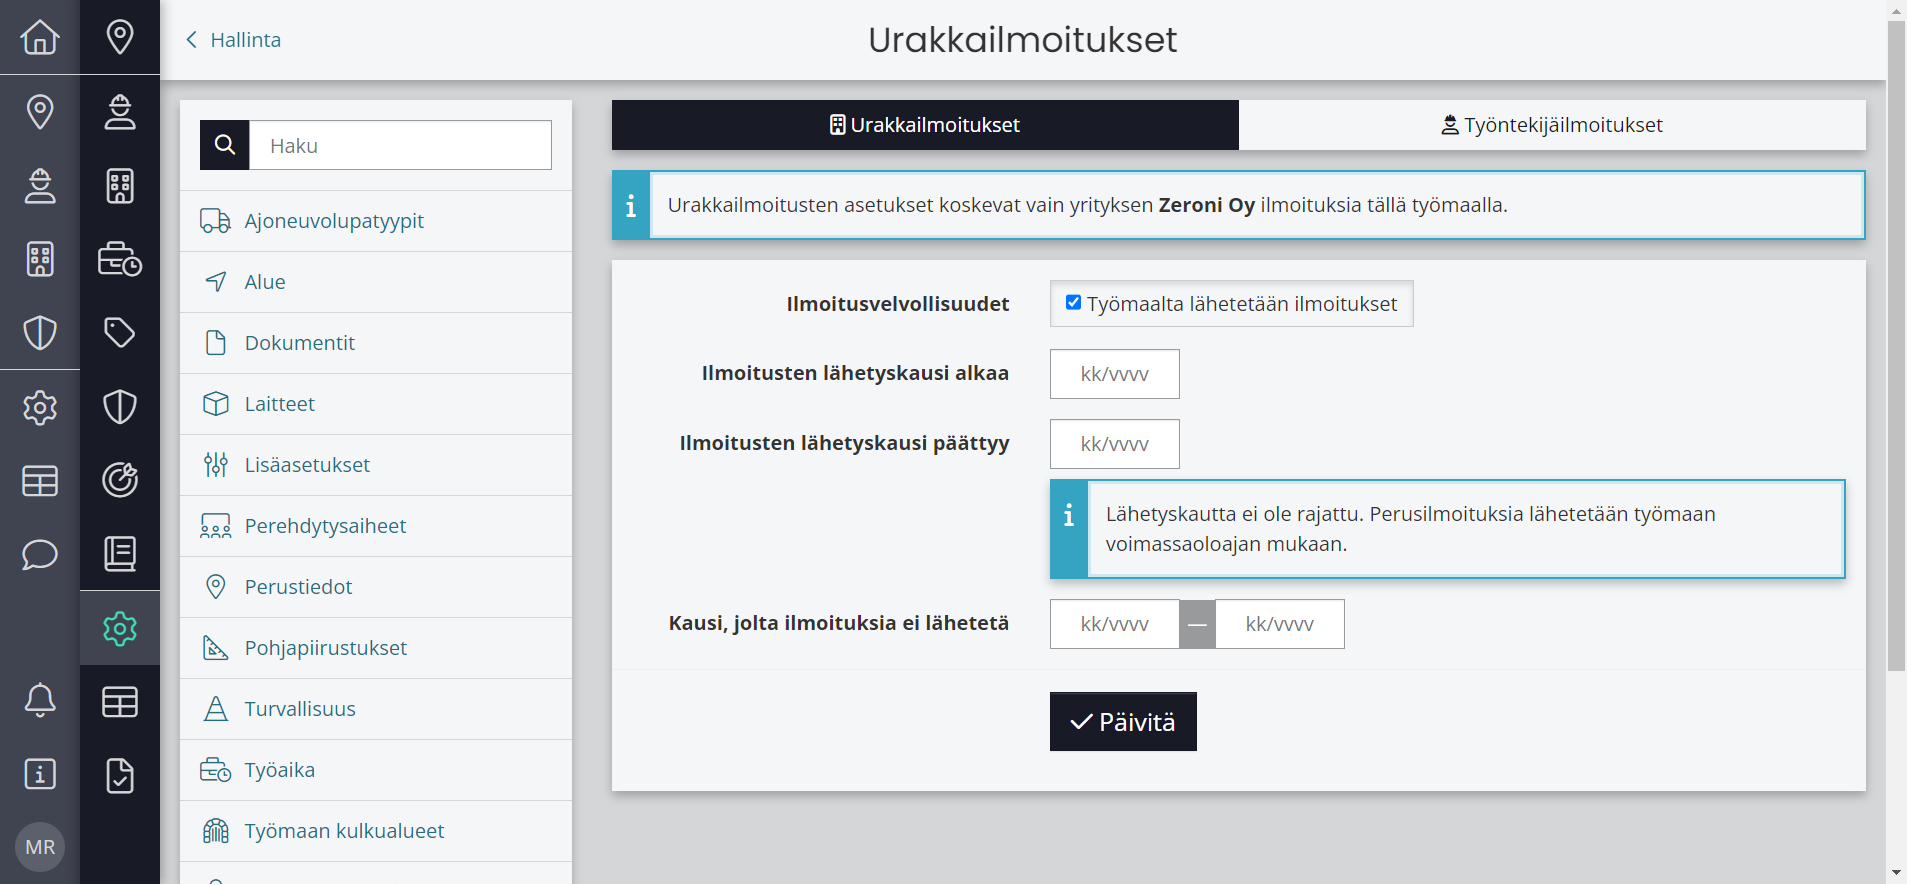Select the building icon in the dark sidebar
1907x884 pixels.
point(120,185)
